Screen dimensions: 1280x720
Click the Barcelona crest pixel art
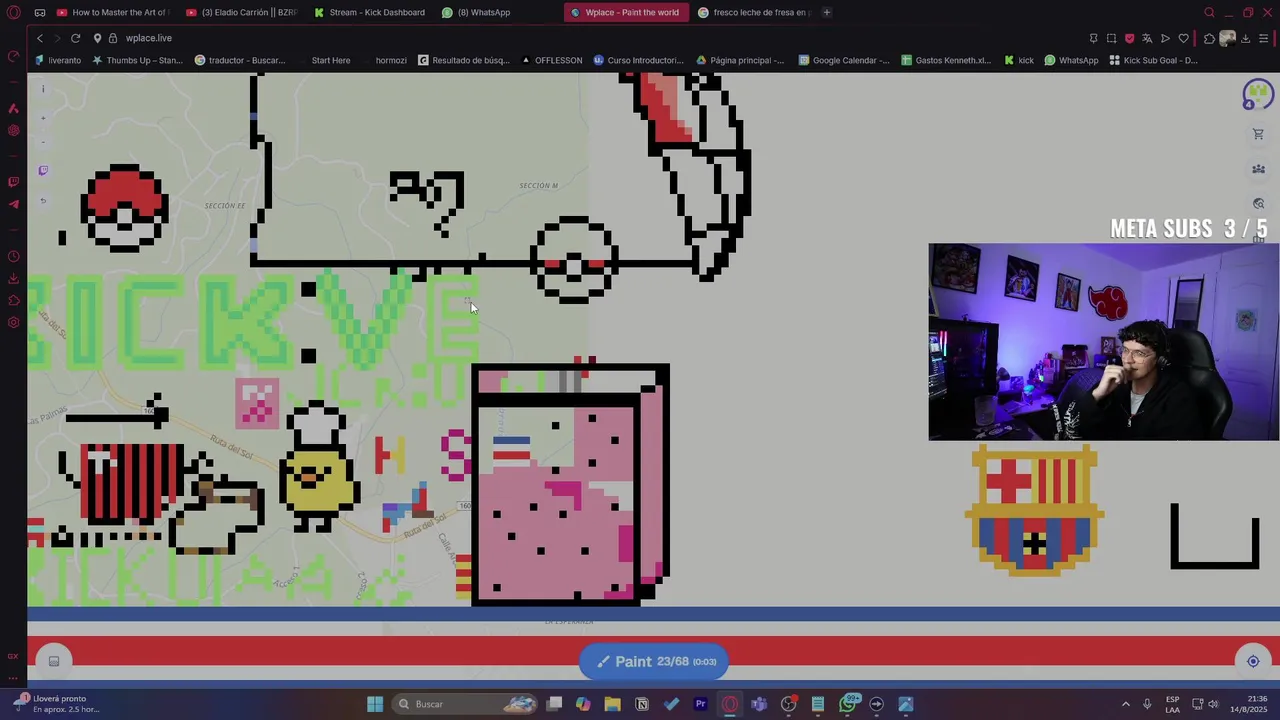(x=1034, y=510)
